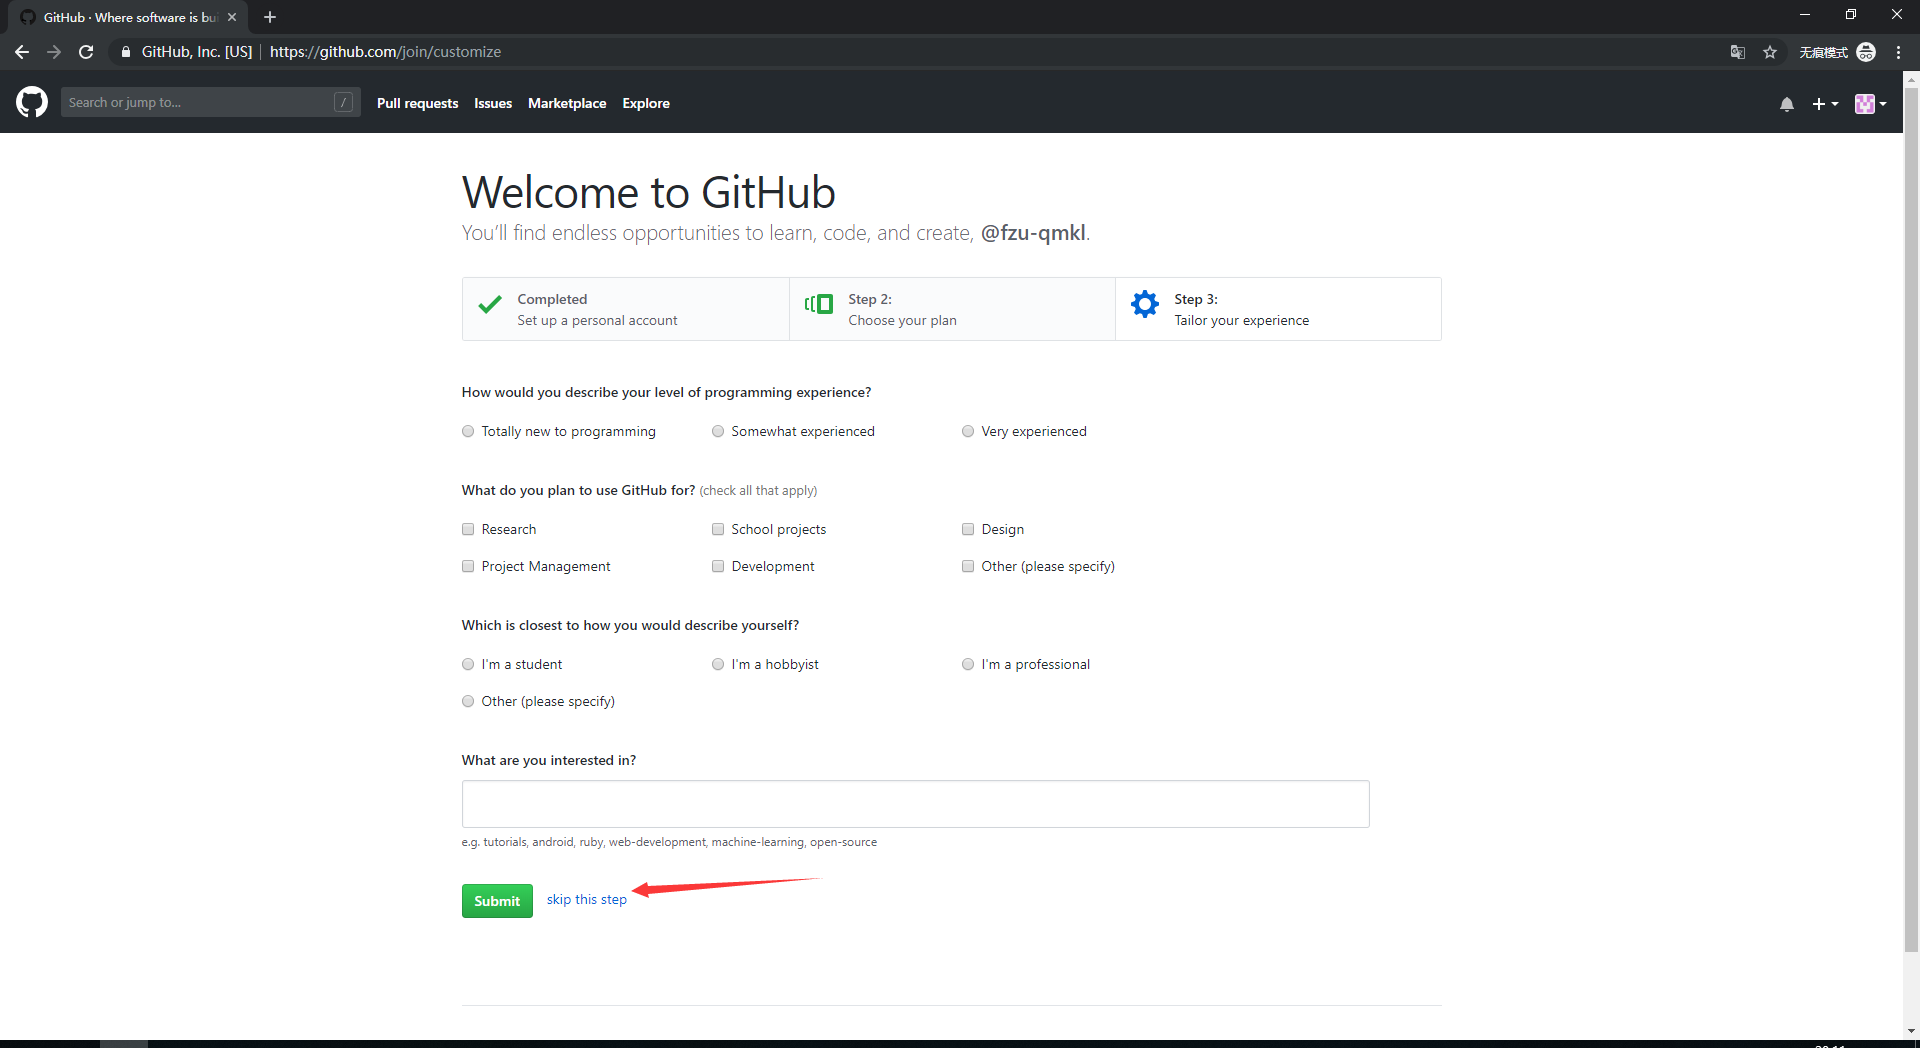
Task: Select Other (please specify) self-description radio
Action: 468,701
